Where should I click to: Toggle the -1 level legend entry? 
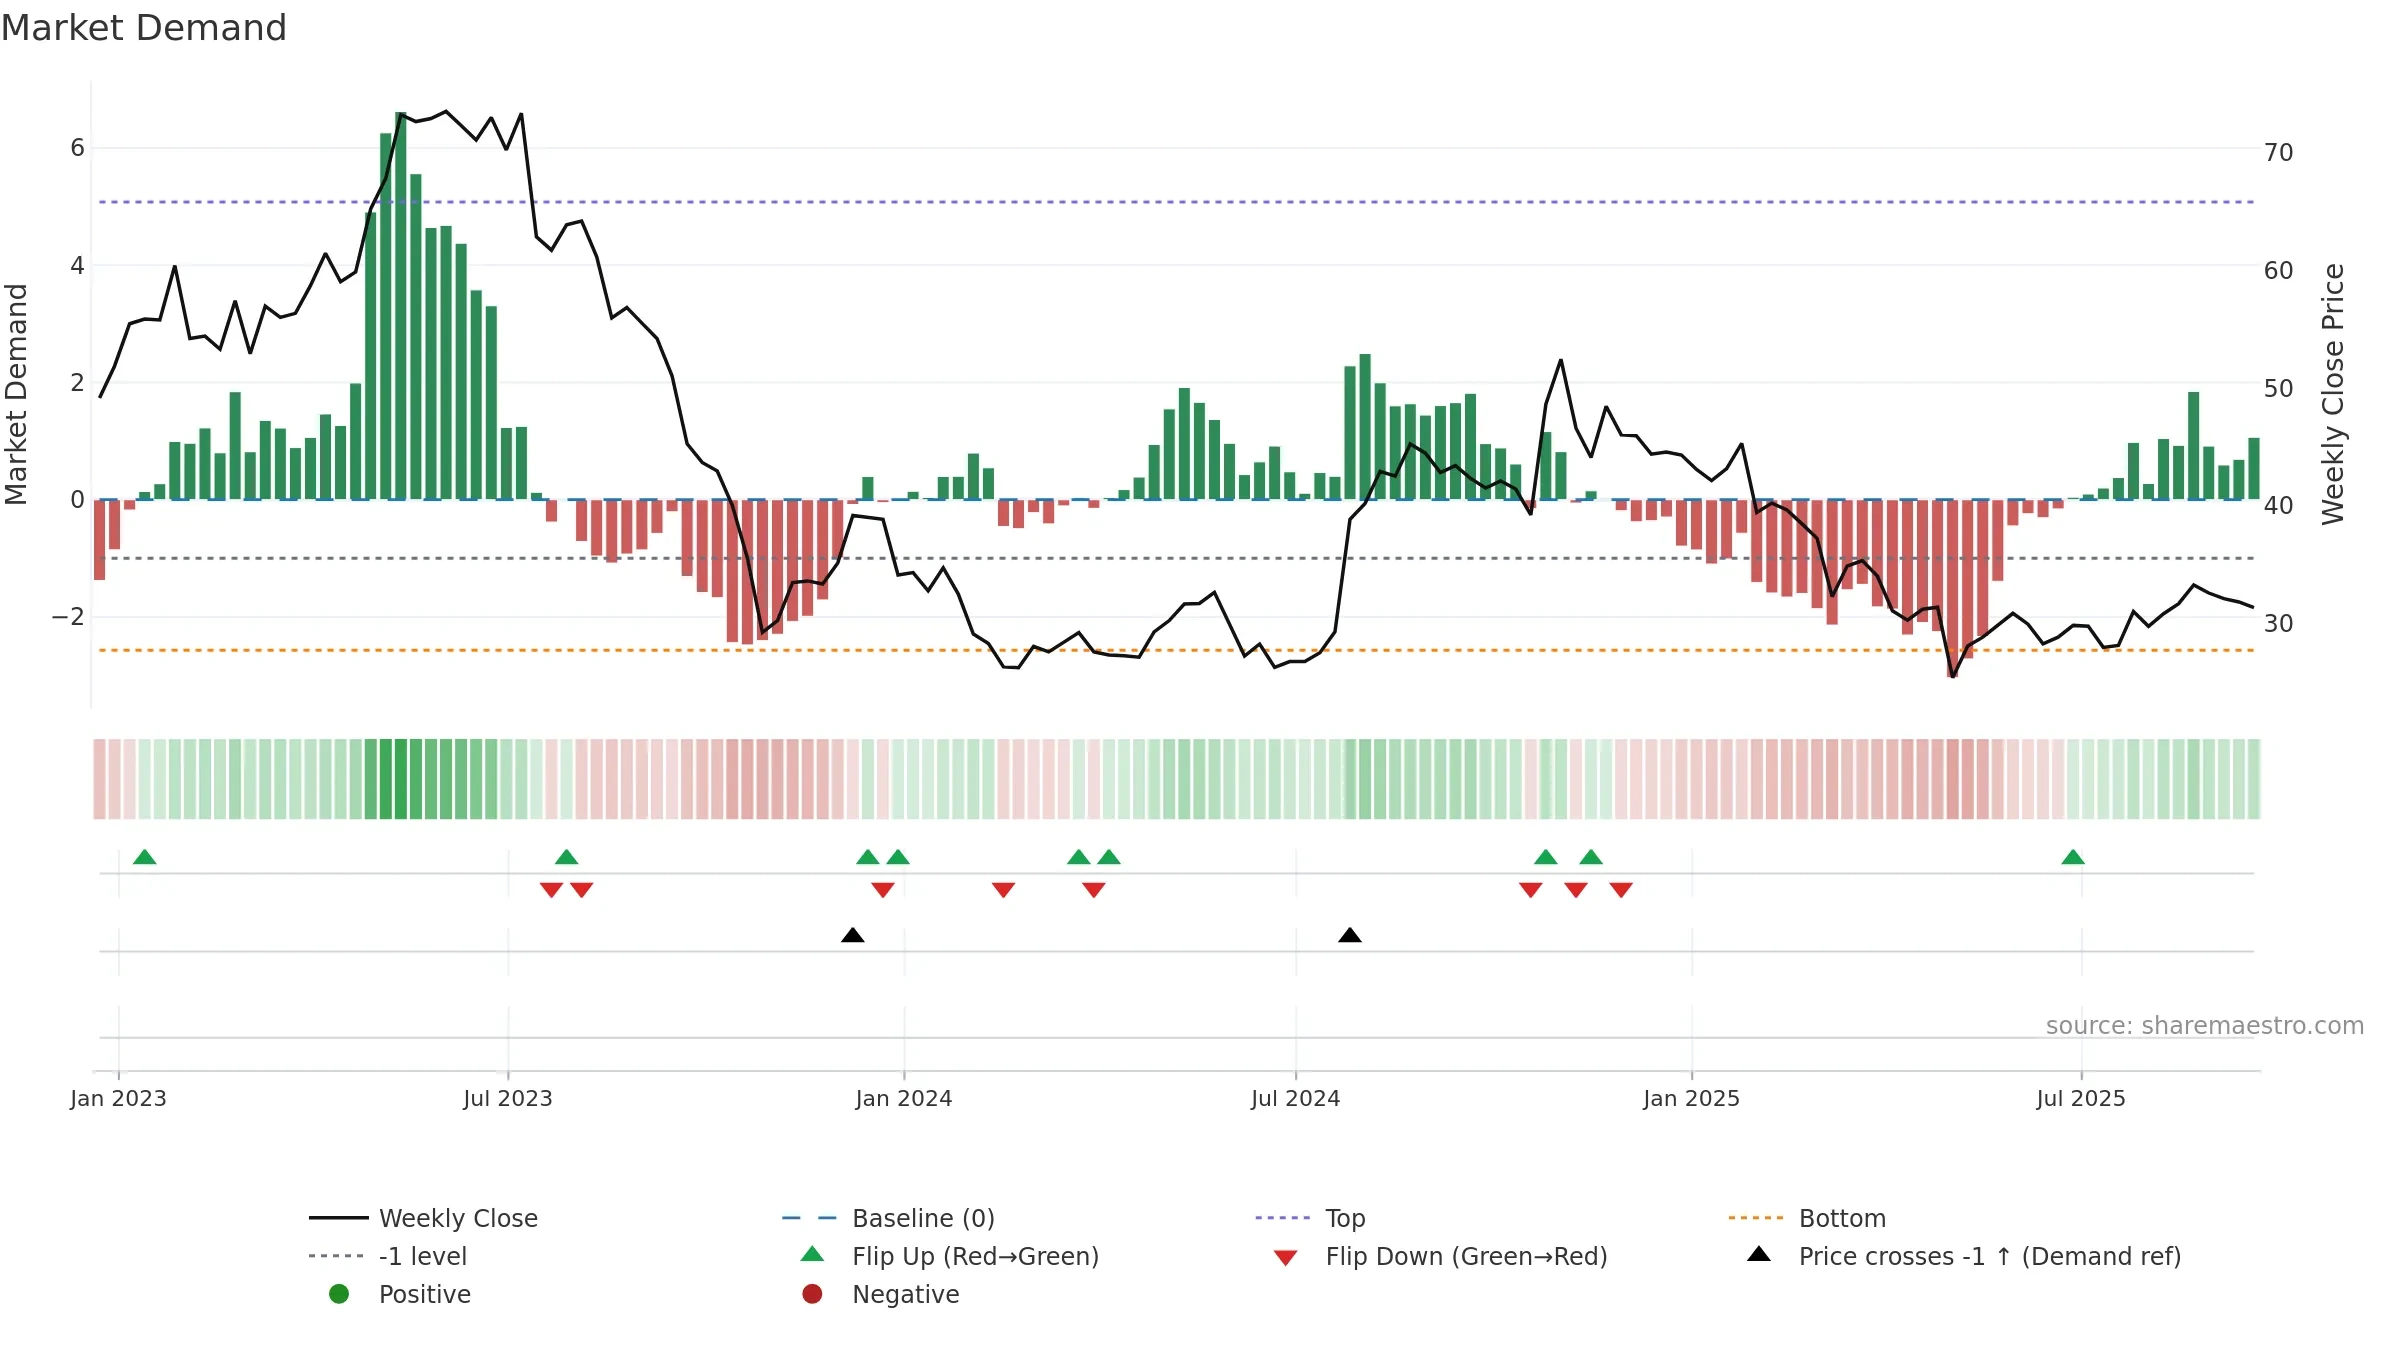coord(388,1256)
